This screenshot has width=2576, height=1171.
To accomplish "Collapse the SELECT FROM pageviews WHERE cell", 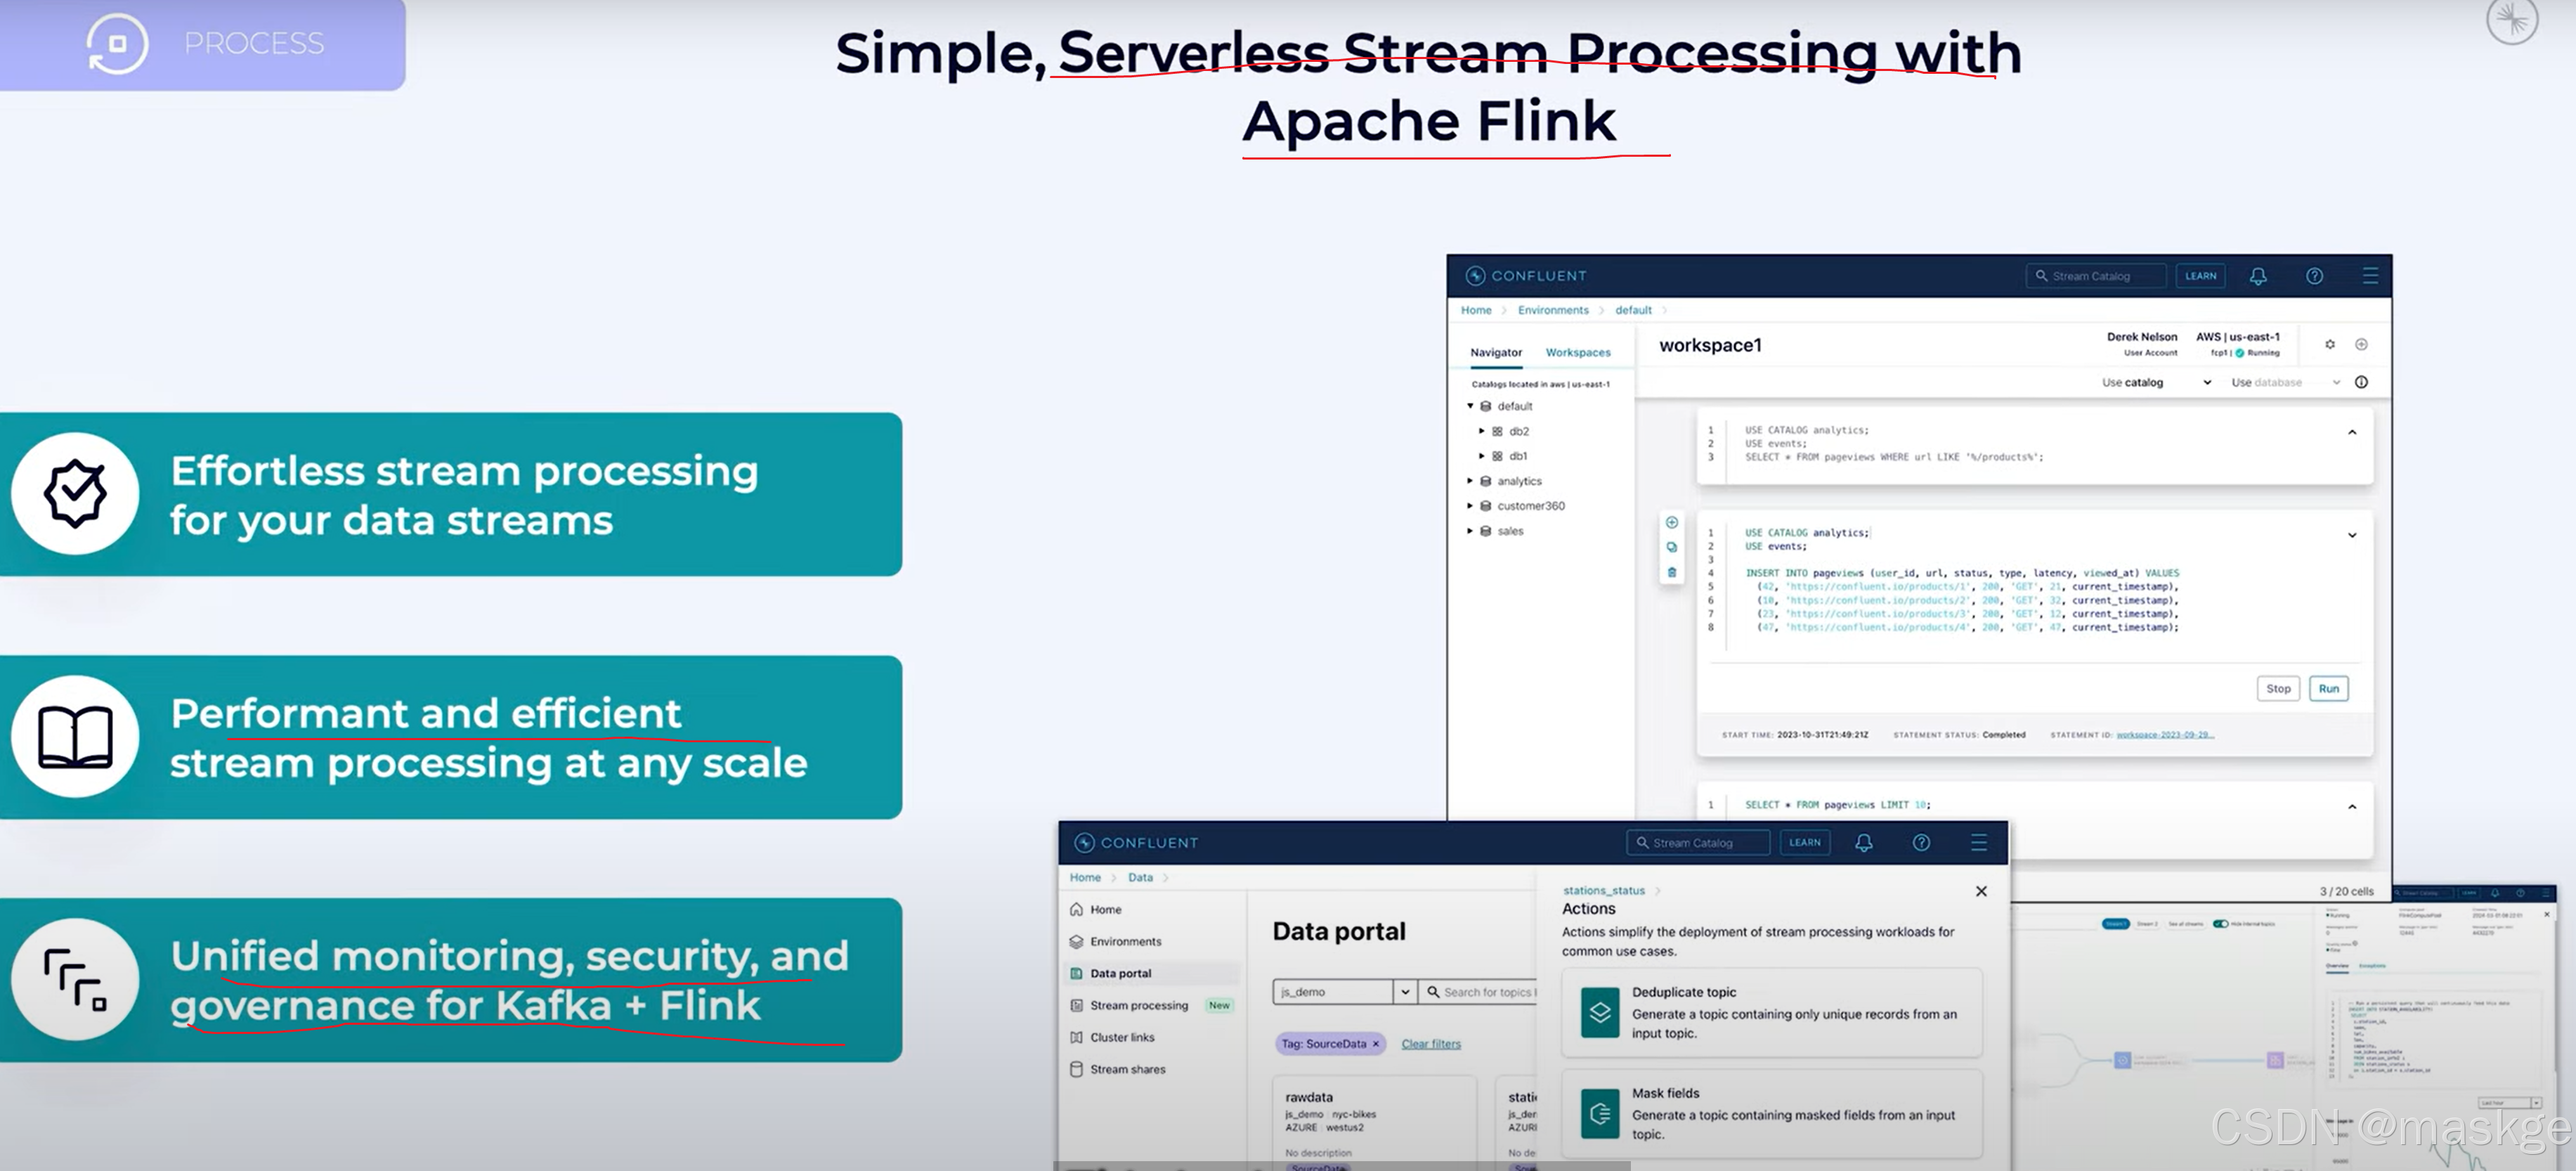I will tap(2352, 432).
